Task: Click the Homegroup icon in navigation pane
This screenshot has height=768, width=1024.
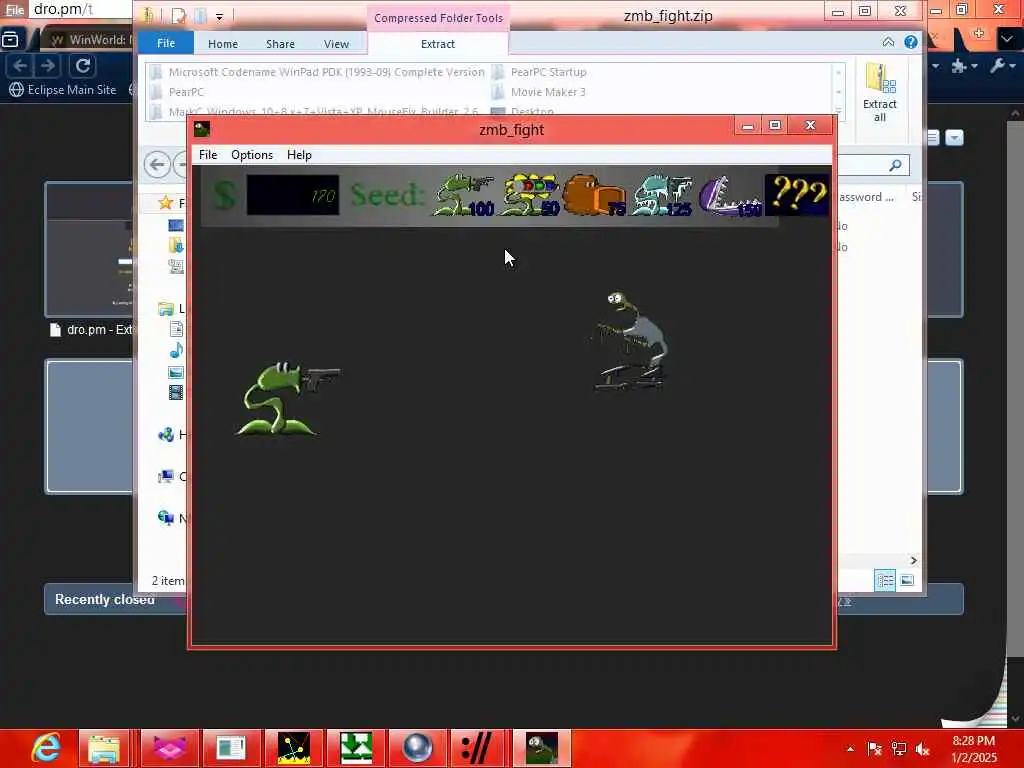Action: [x=166, y=435]
